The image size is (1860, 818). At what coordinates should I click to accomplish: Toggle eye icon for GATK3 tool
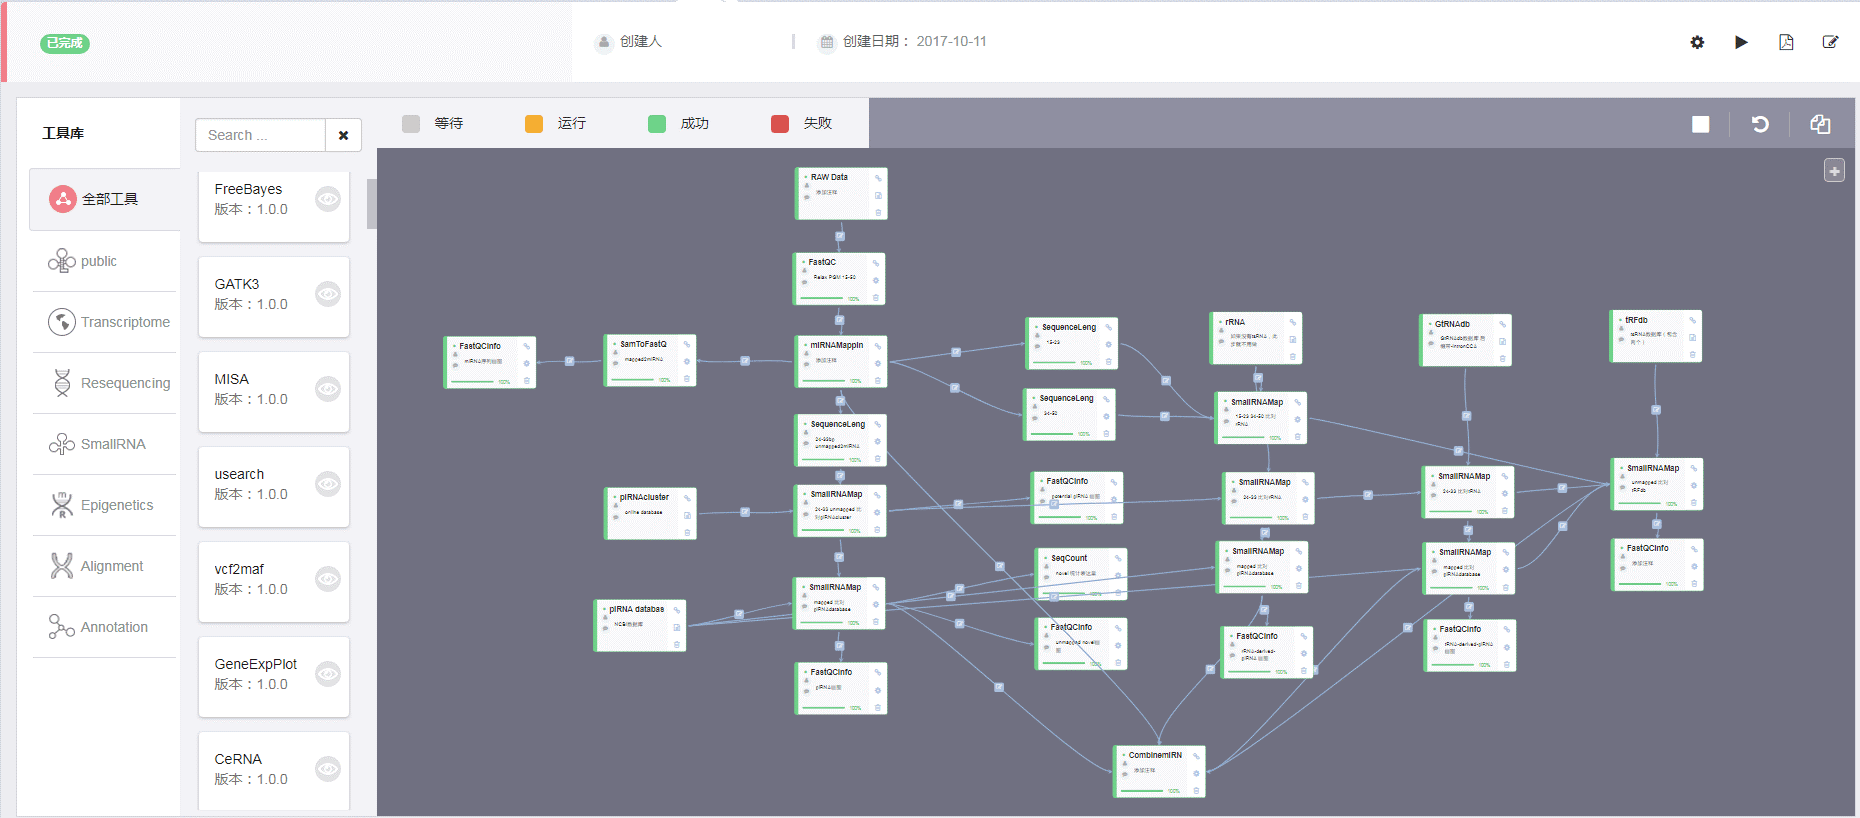pos(328,294)
